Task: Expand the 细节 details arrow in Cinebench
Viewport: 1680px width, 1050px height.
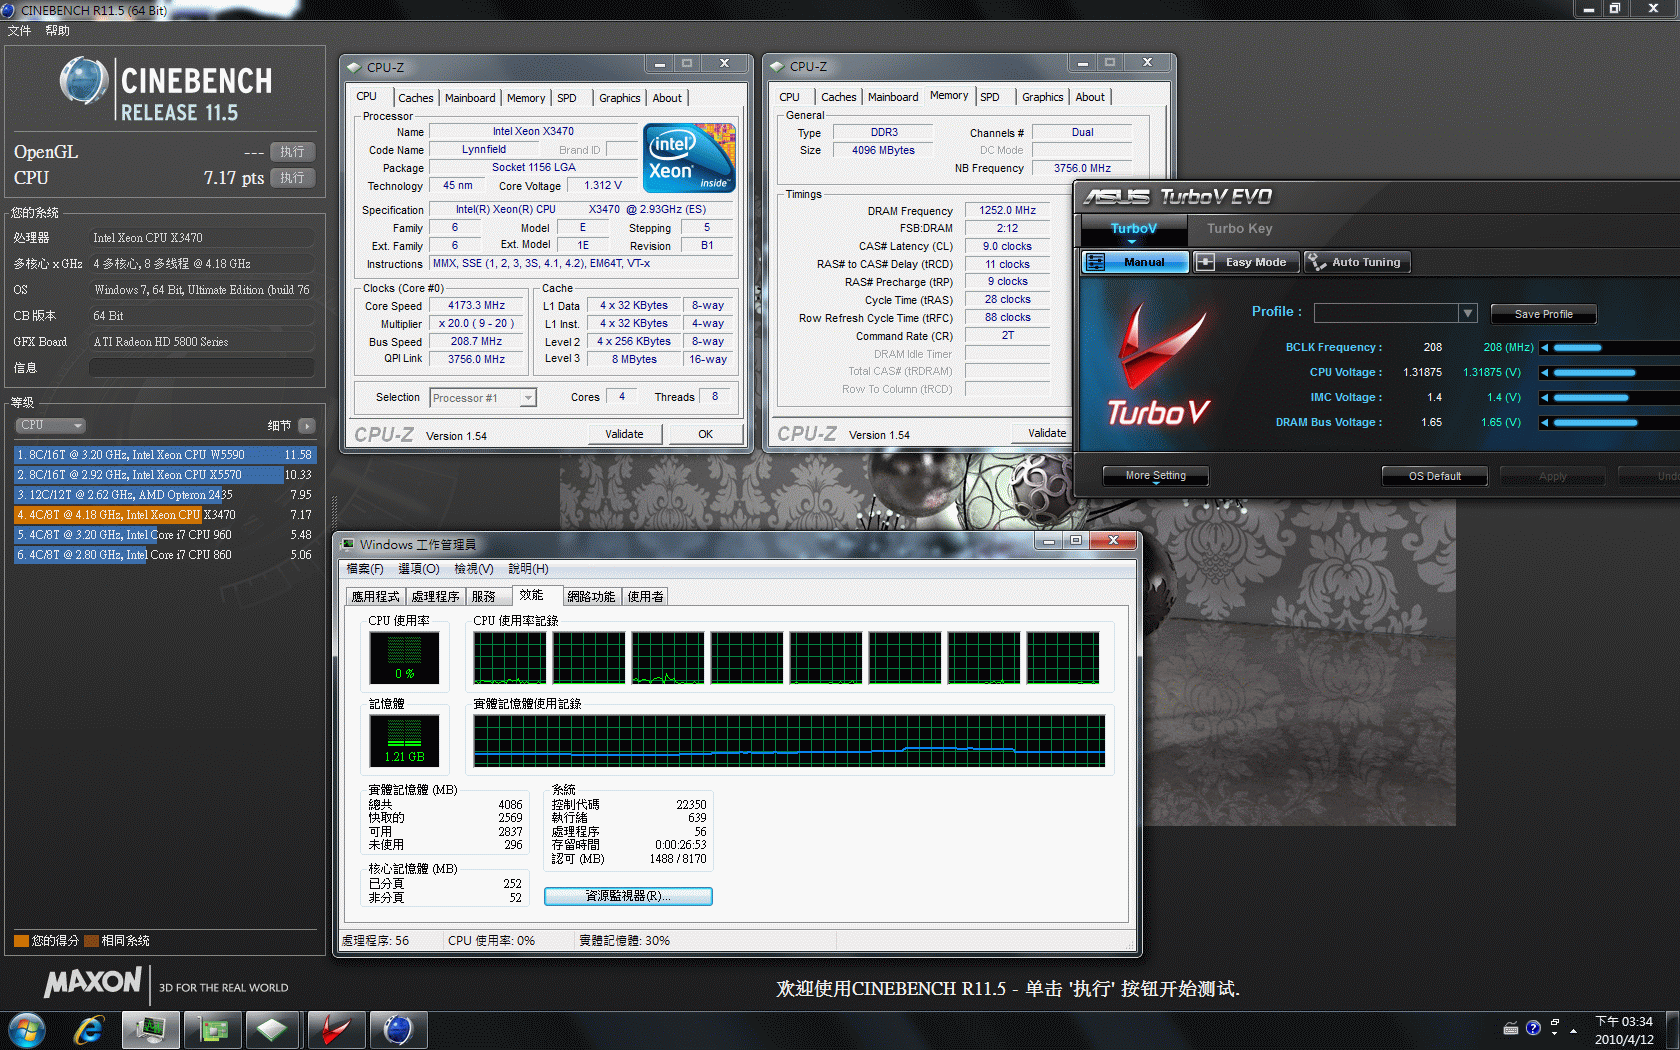Action: point(306,426)
